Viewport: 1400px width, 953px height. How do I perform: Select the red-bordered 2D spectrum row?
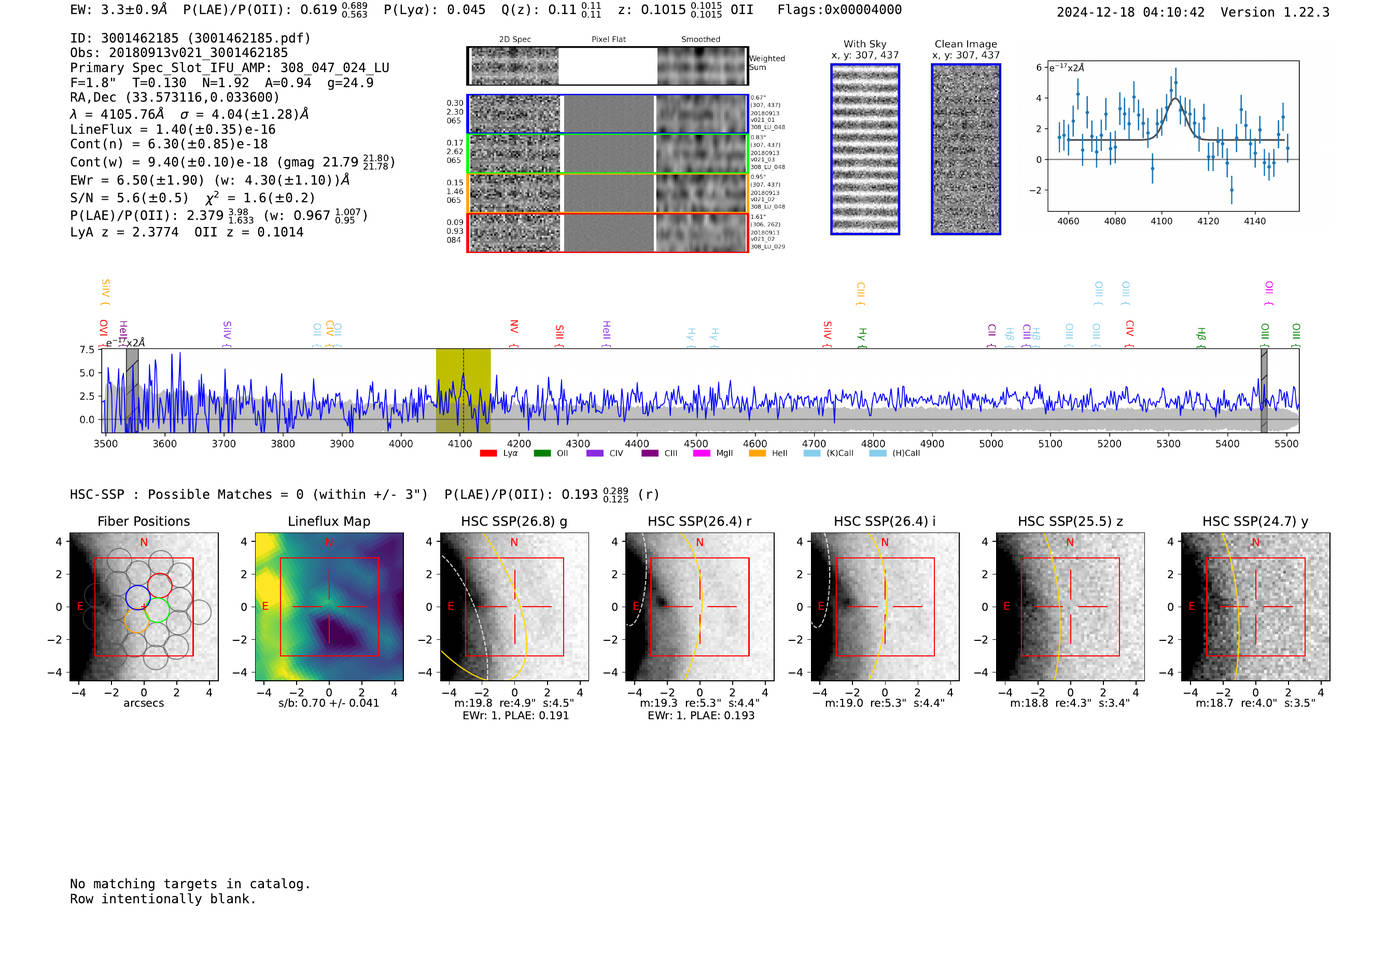coord(607,232)
